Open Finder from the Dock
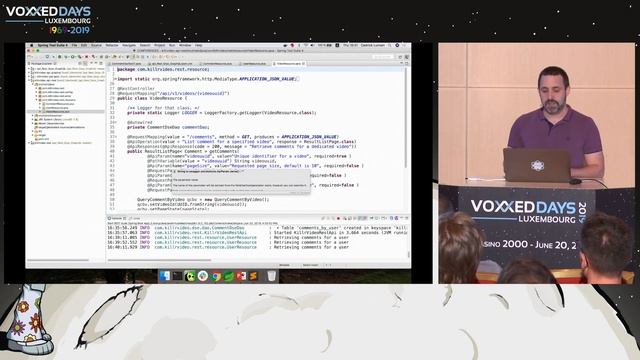This screenshot has width=640, height=360. [165, 276]
